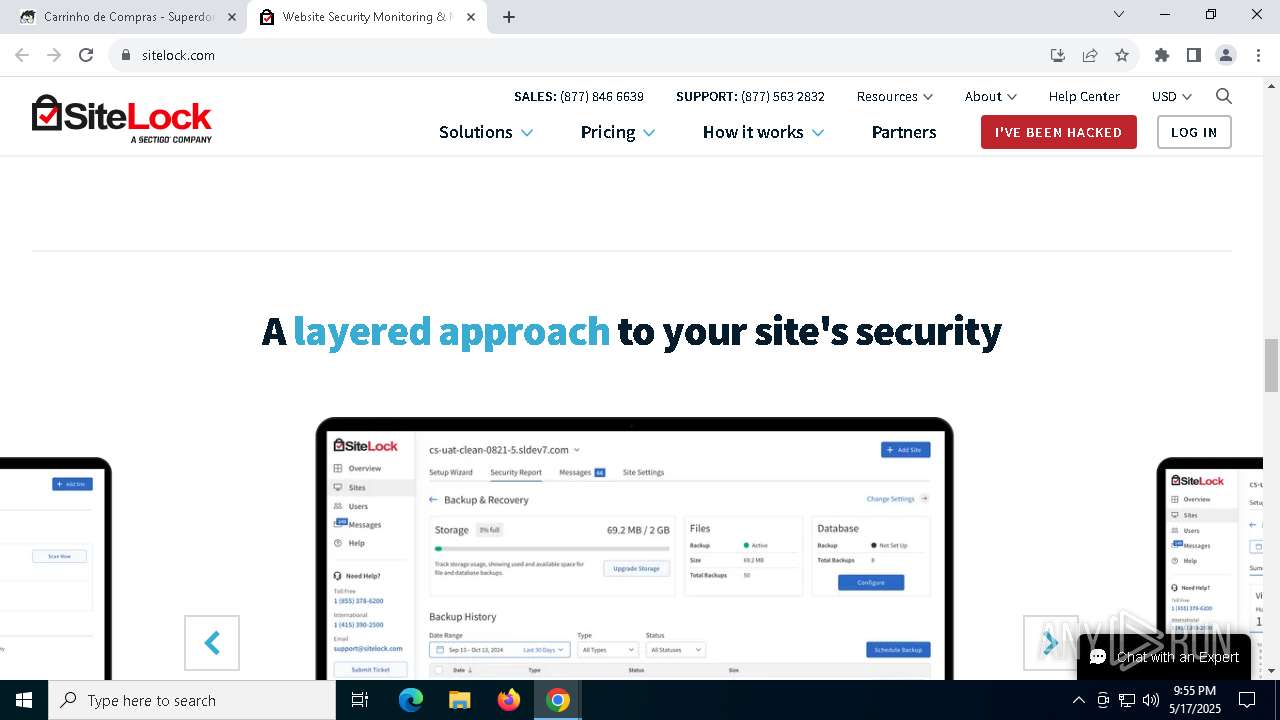This screenshot has height=720, width=1280.
Task: Open Task View on the taskbar
Action: coord(360,700)
